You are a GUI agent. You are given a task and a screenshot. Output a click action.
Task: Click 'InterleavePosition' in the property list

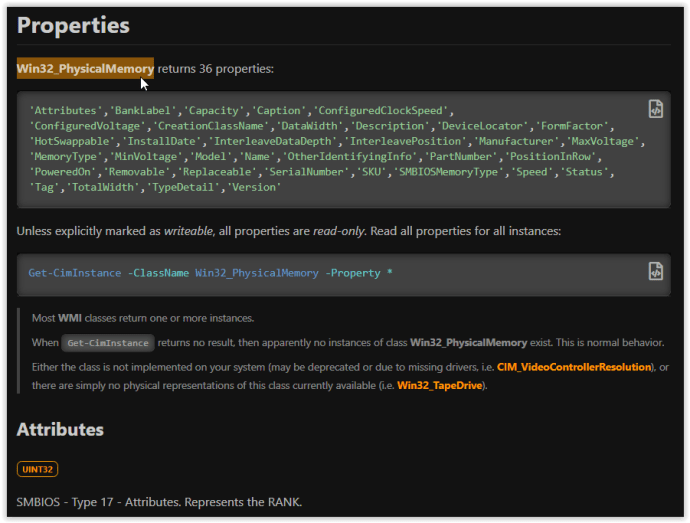(405, 141)
